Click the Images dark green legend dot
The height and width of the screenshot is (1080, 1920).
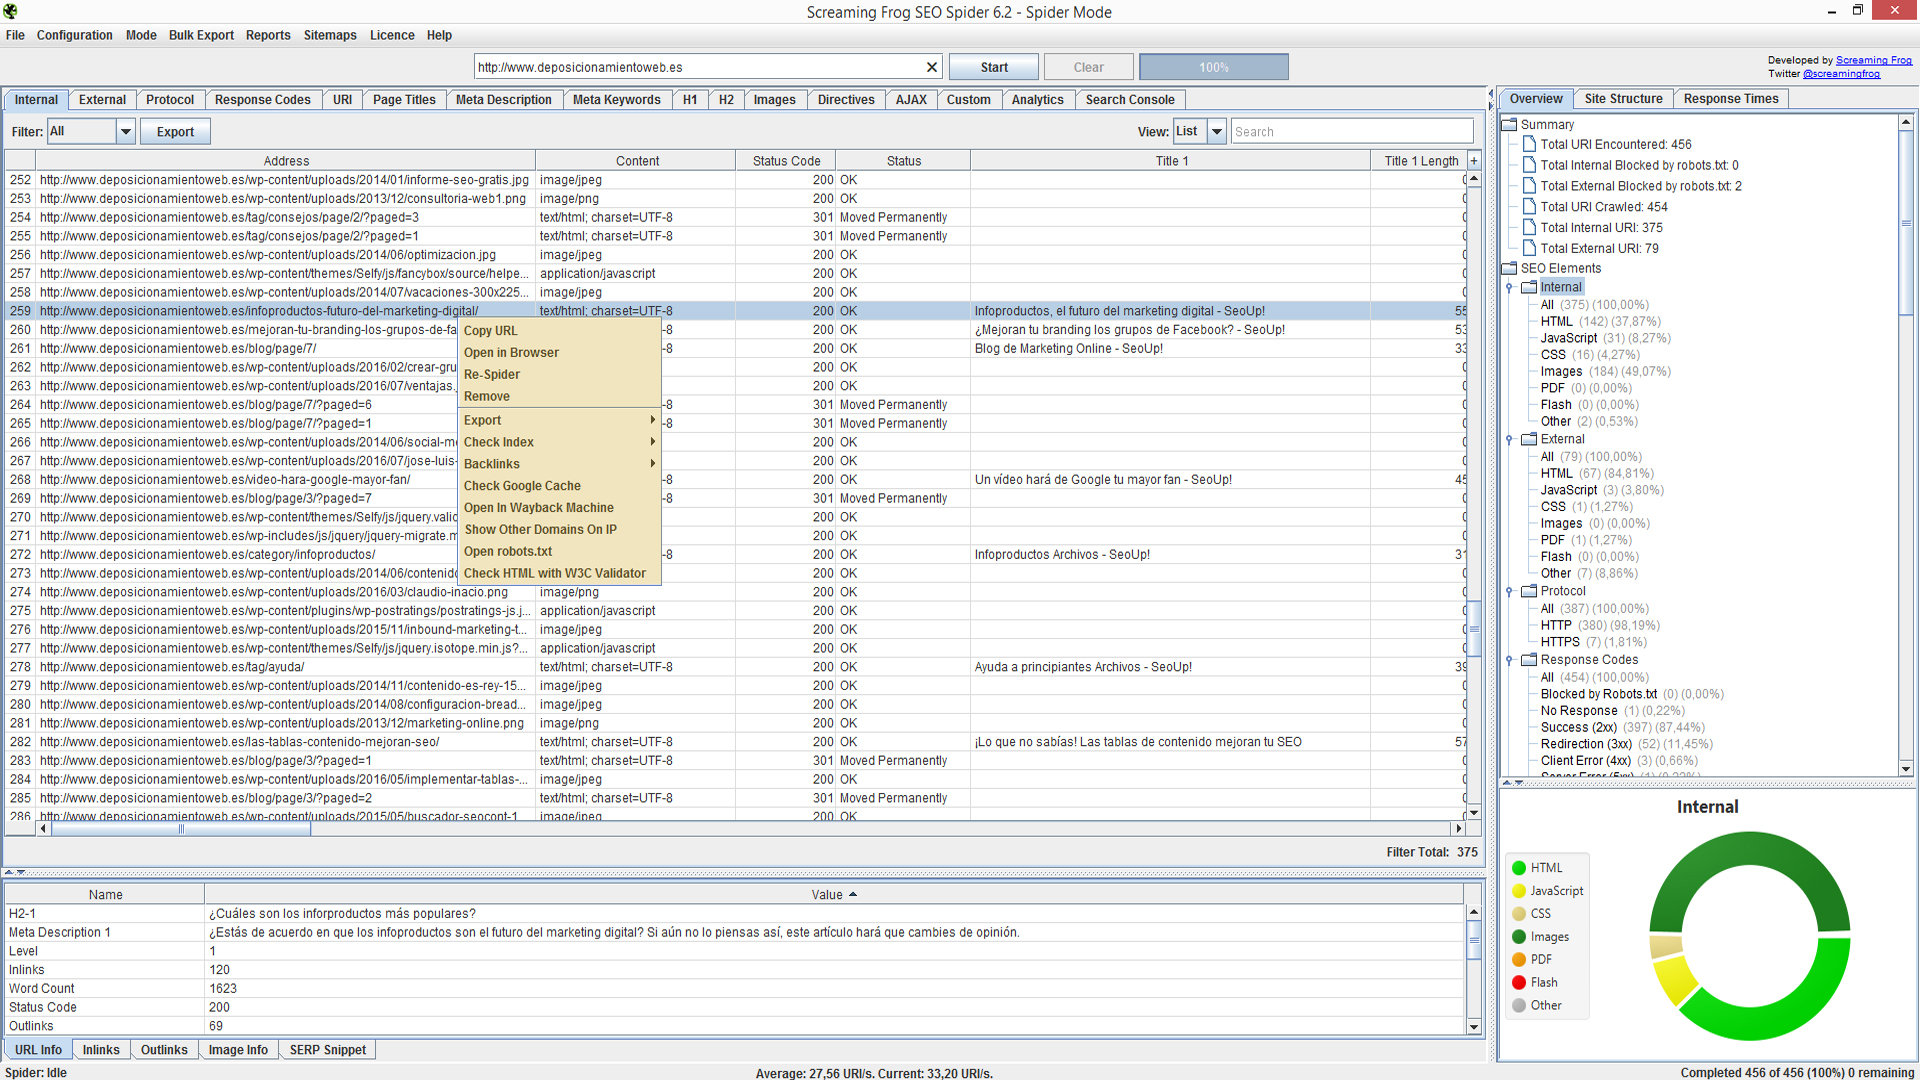(1519, 937)
